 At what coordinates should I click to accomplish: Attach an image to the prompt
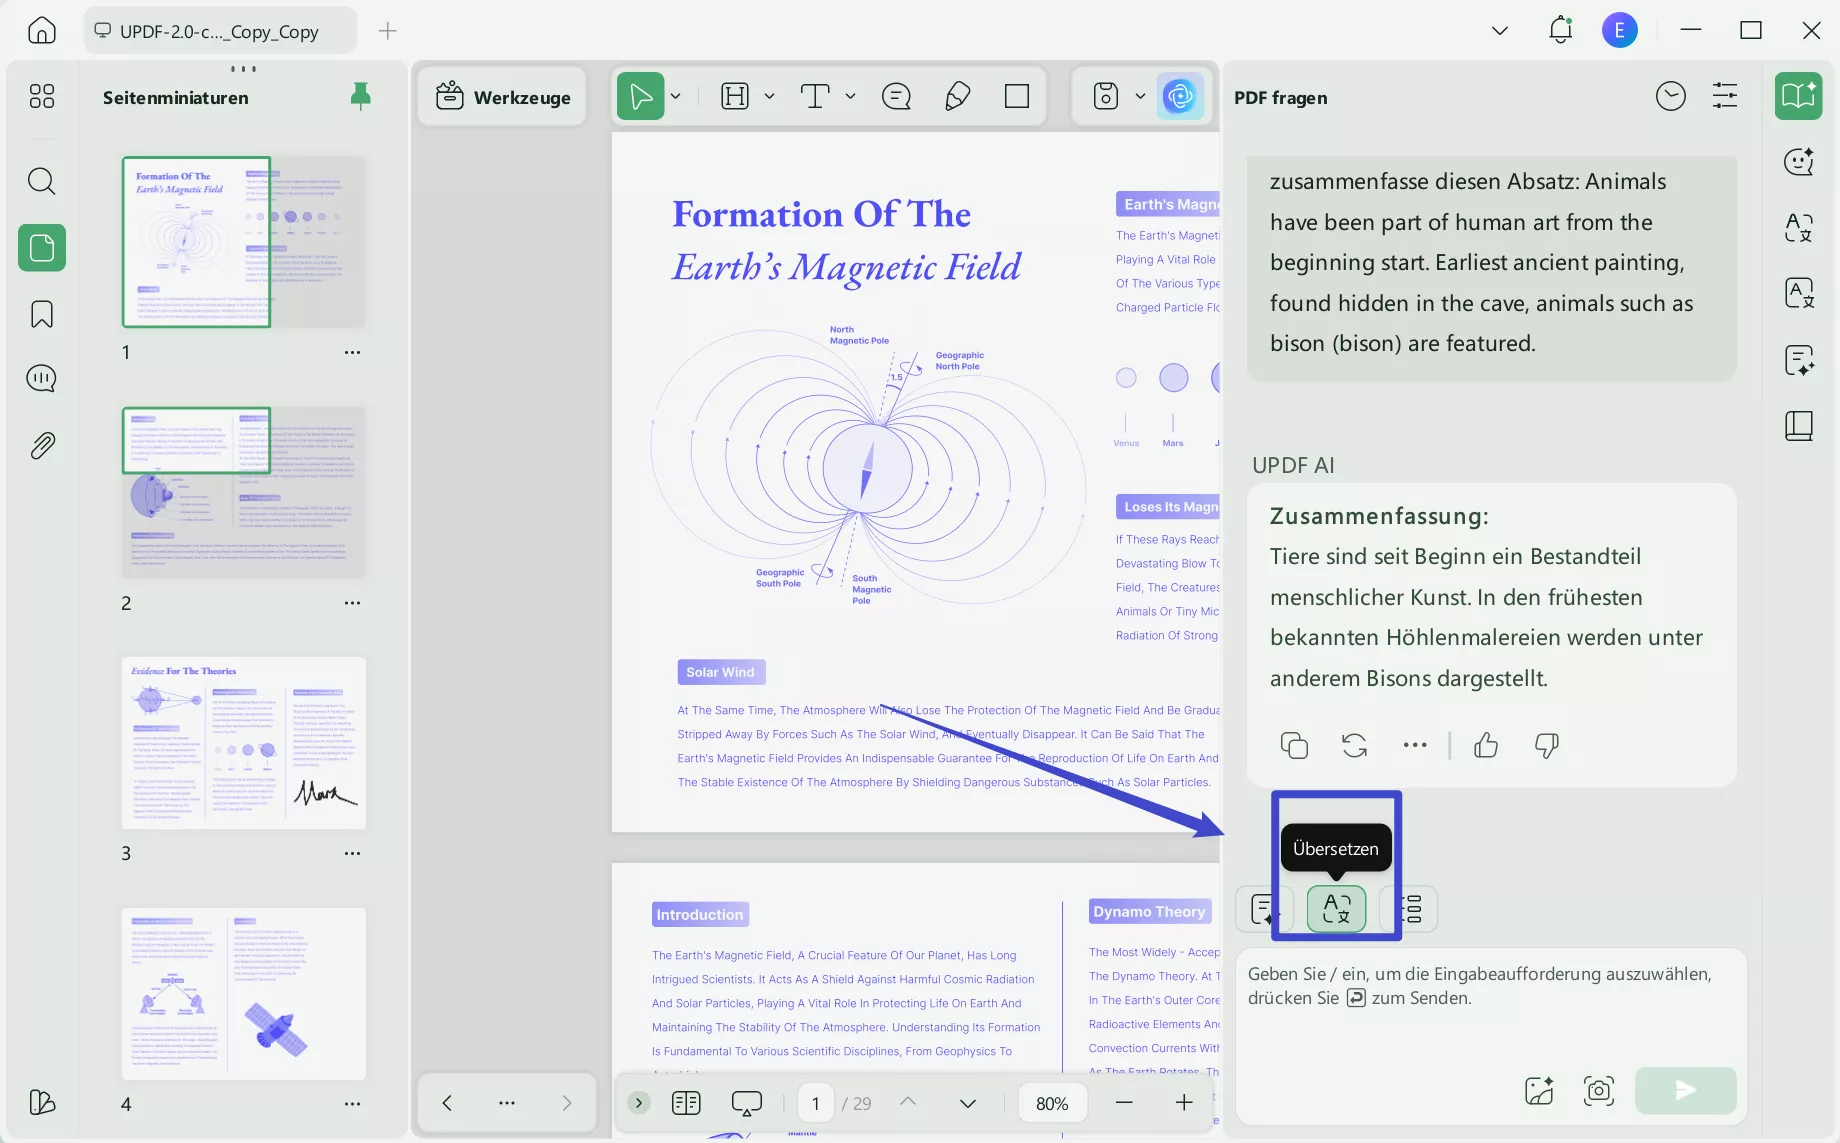pyautogui.click(x=1539, y=1090)
